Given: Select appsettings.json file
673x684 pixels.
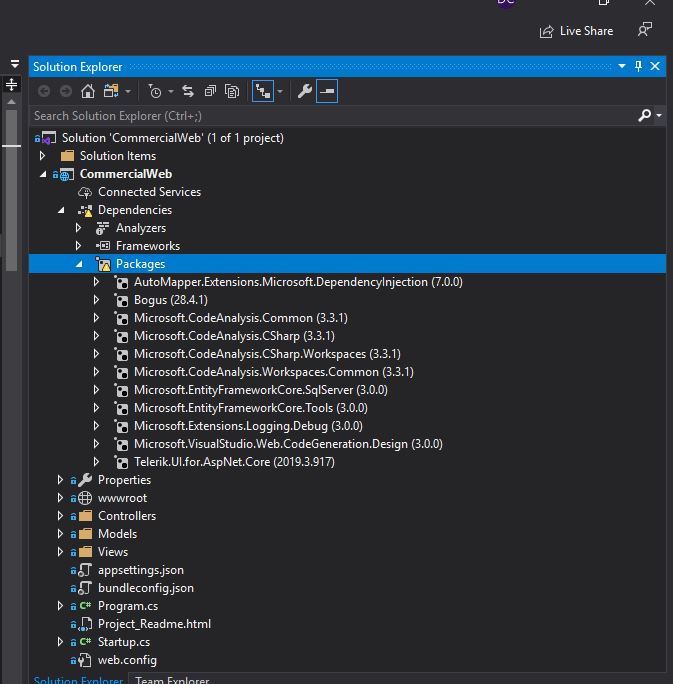Looking at the screenshot, I should 140,570.
